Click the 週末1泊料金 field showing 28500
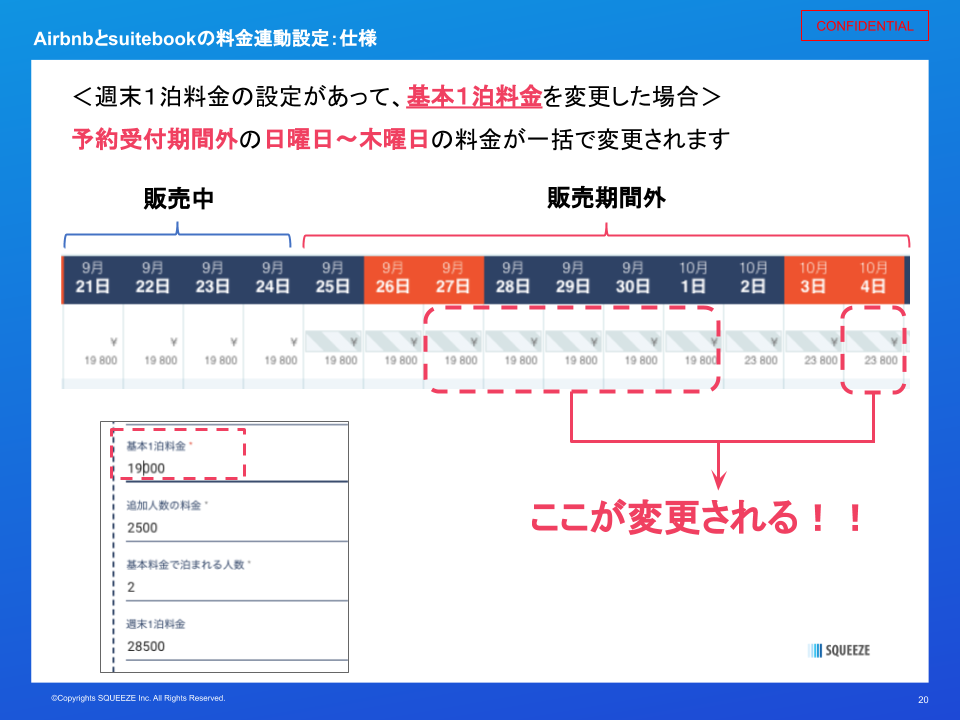The height and width of the screenshot is (720, 960). point(236,647)
